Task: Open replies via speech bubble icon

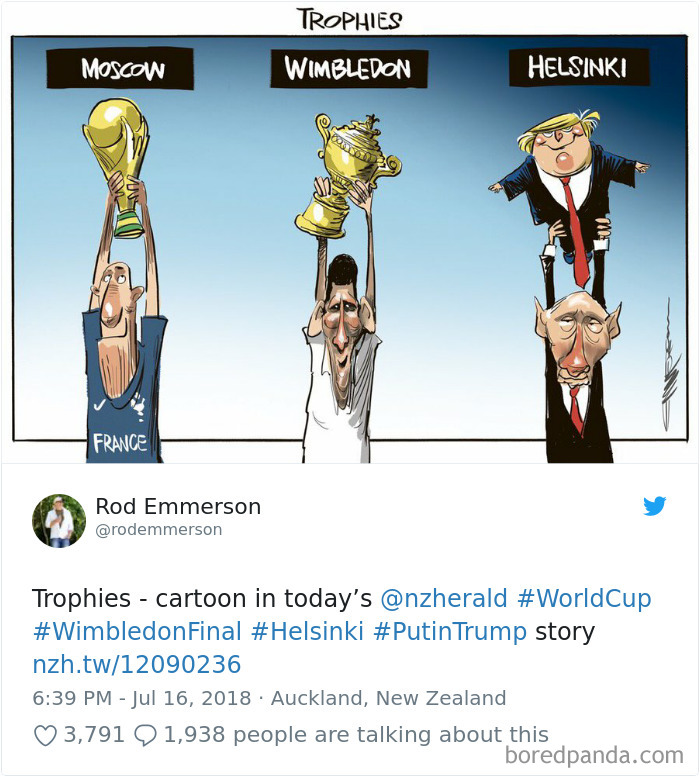Action: [146, 735]
